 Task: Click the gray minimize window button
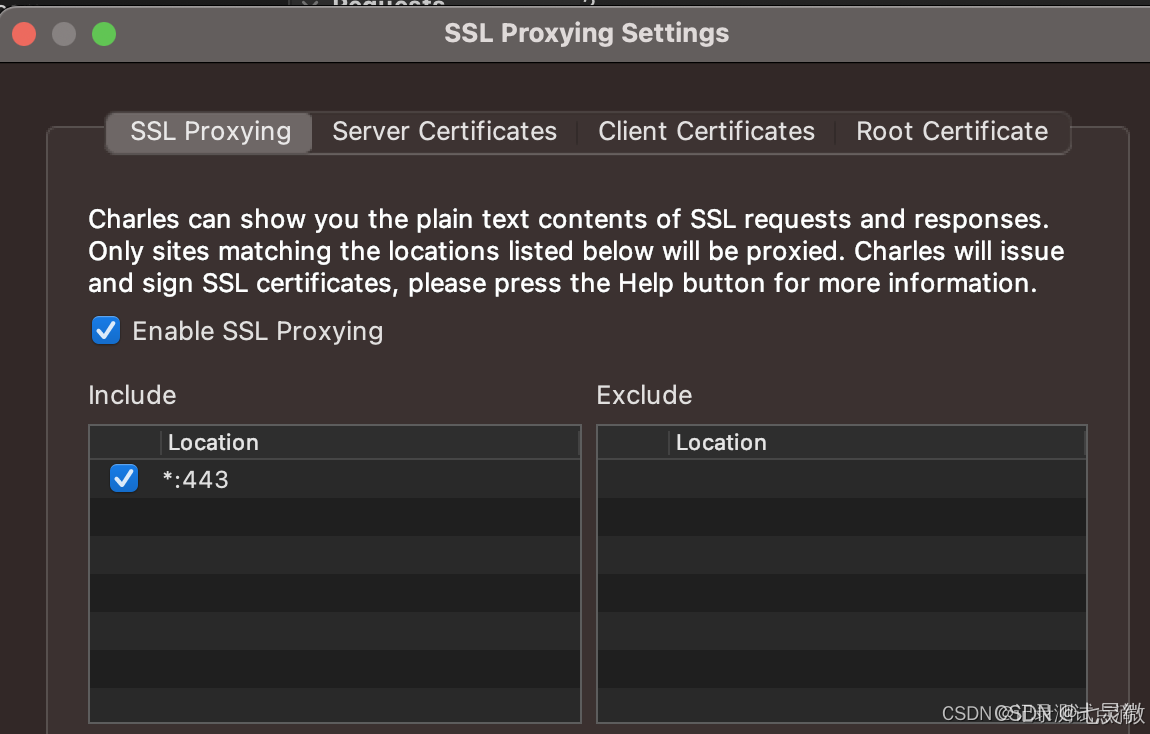[x=64, y=34]
